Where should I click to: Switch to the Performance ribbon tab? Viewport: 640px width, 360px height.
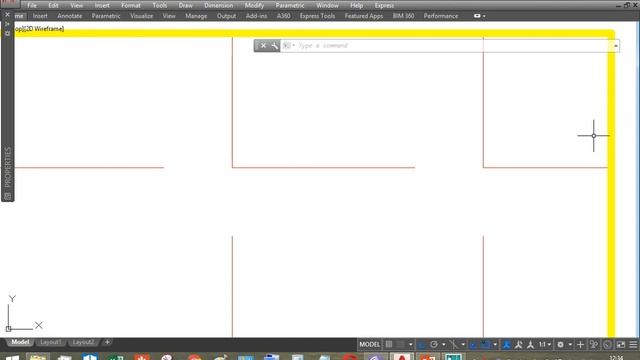click(x=440, y=16)
